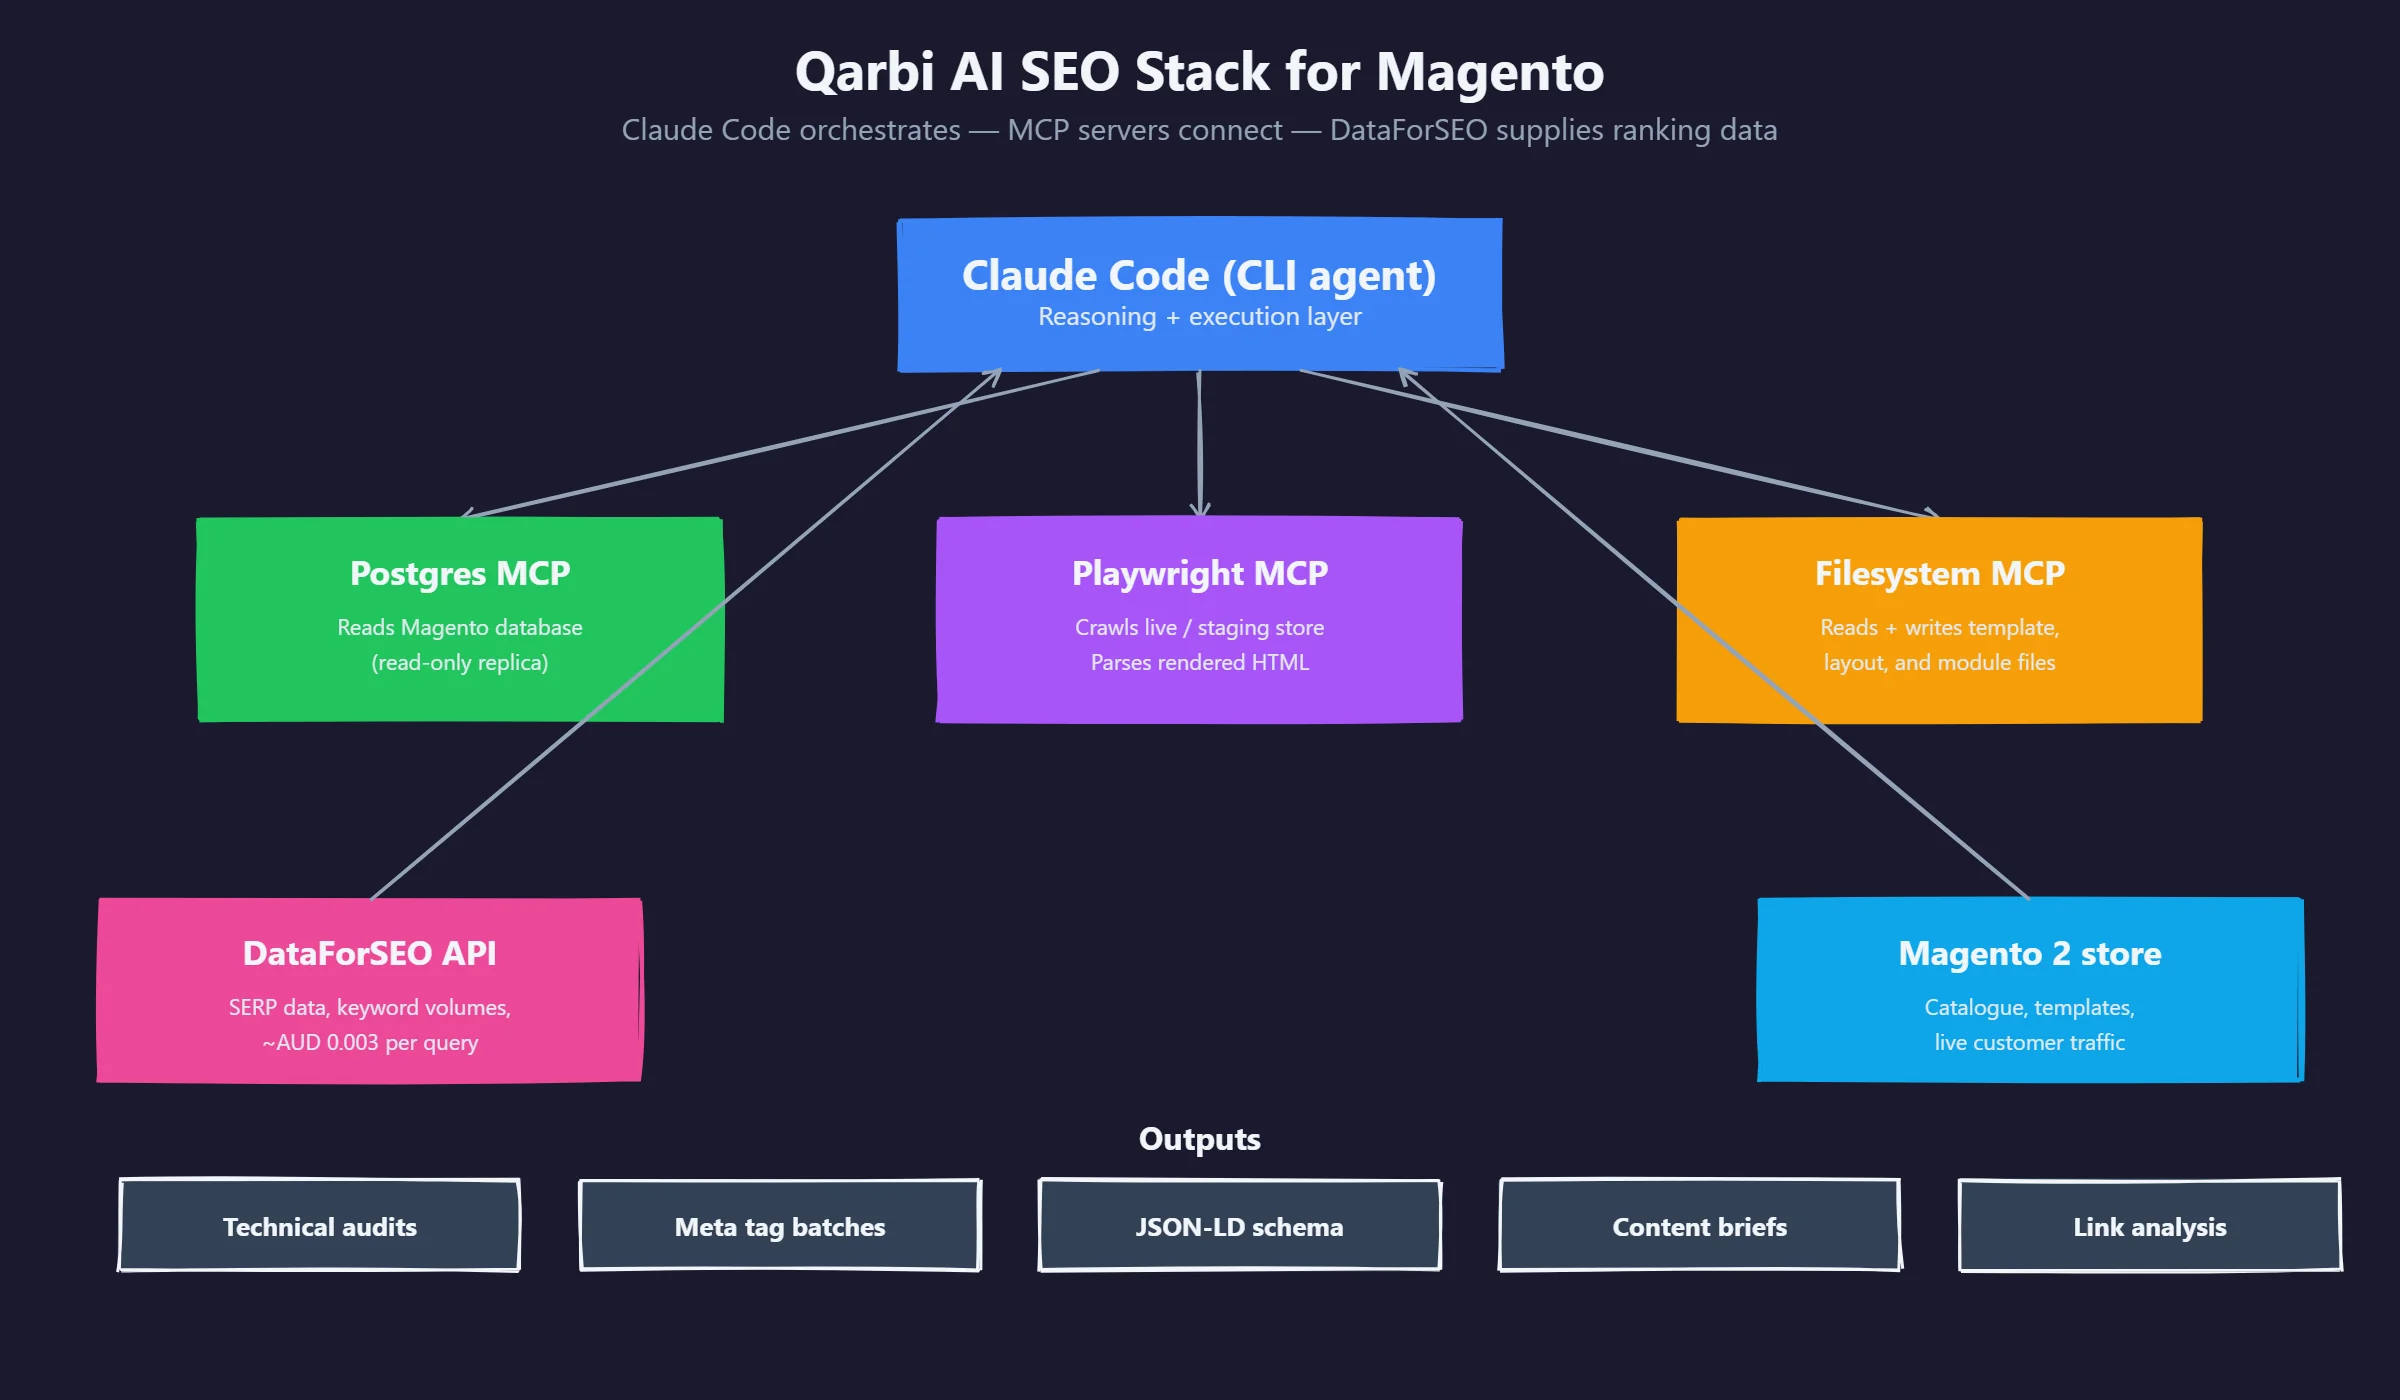Viewport: 2400px width, 1400px height.
Task: Click 'Reads Magento database' text
Action: pos(460,627)
